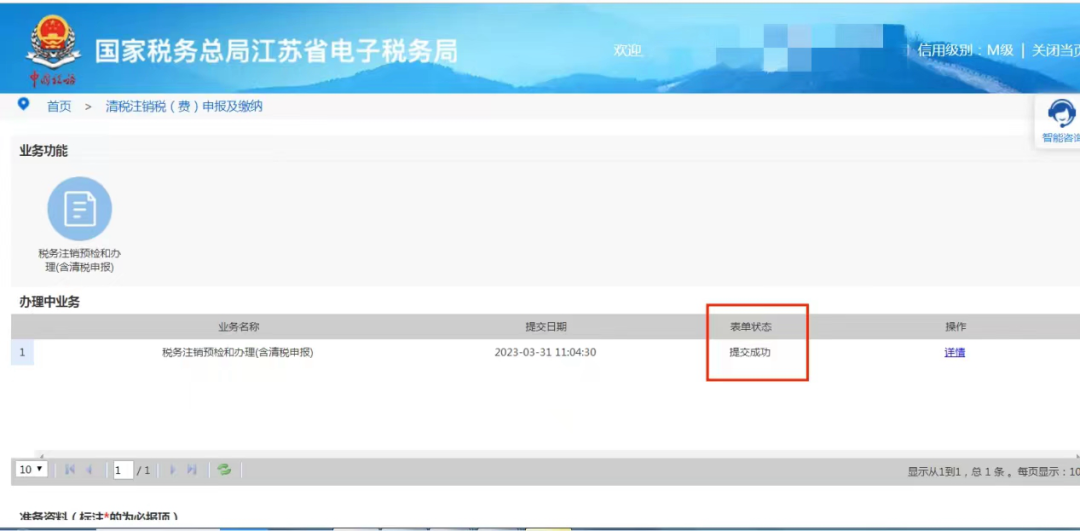Viewport: 1080px width, 531px height.
Task: Click the 表单状态 column header
Action: (x=751, y=327)
